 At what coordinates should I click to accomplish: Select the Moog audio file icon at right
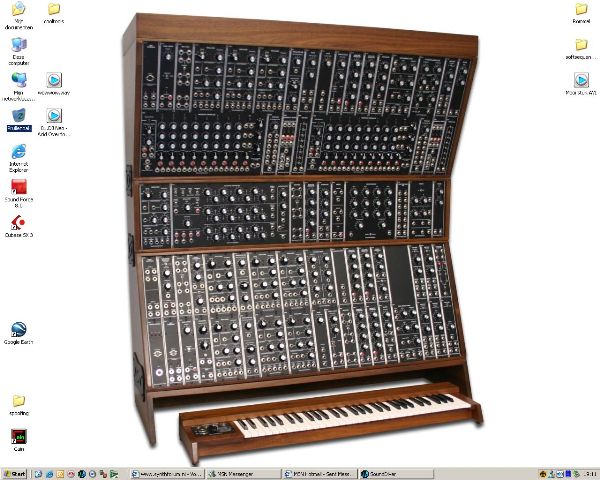coord(581,83)
